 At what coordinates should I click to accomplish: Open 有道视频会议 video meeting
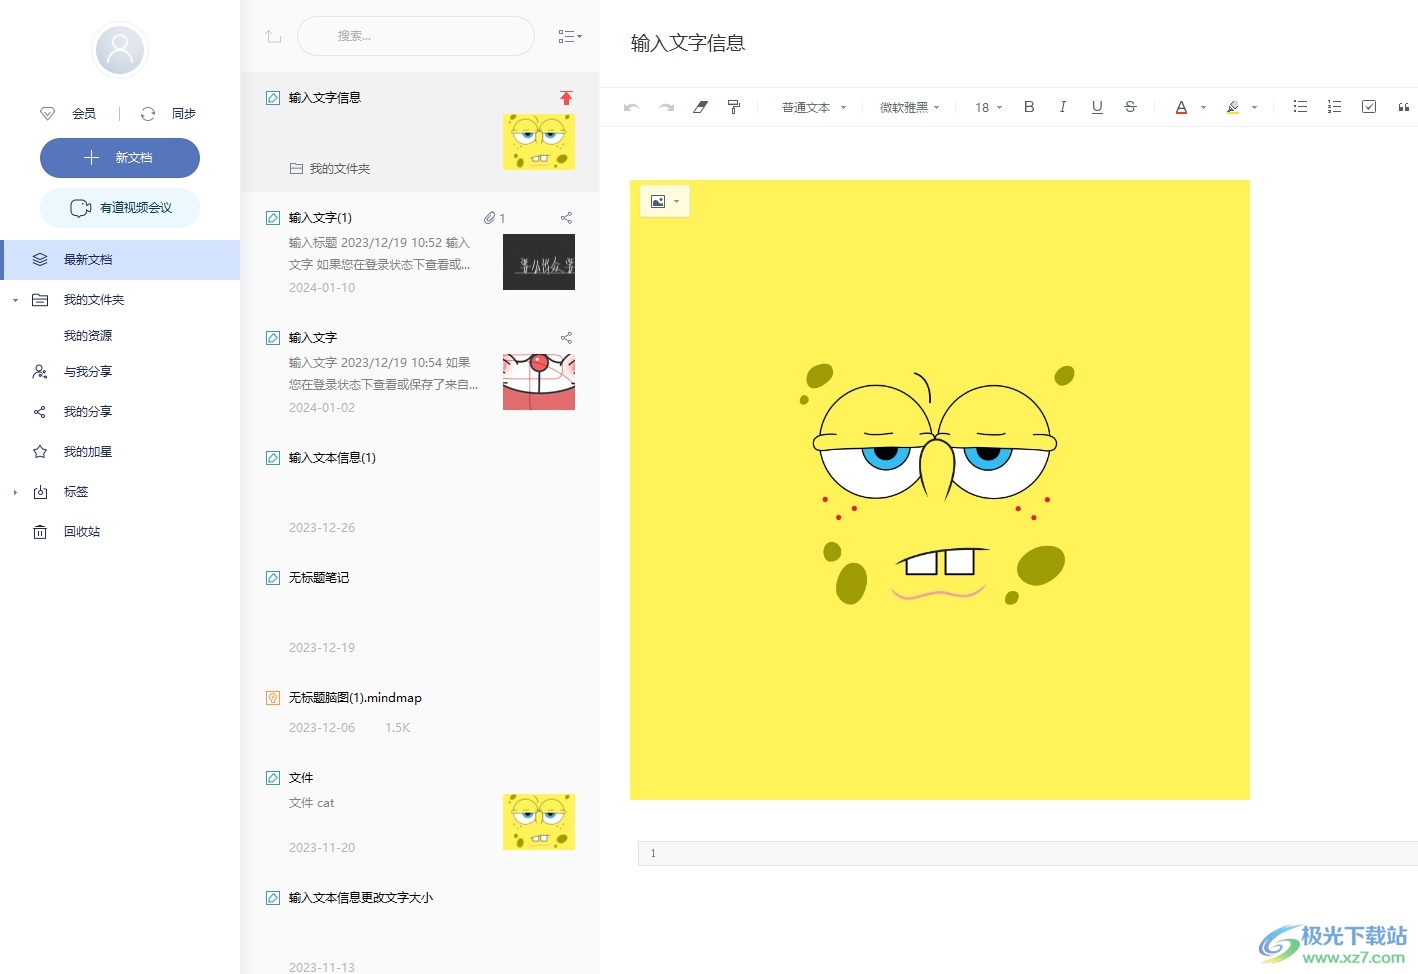point(120,208)
